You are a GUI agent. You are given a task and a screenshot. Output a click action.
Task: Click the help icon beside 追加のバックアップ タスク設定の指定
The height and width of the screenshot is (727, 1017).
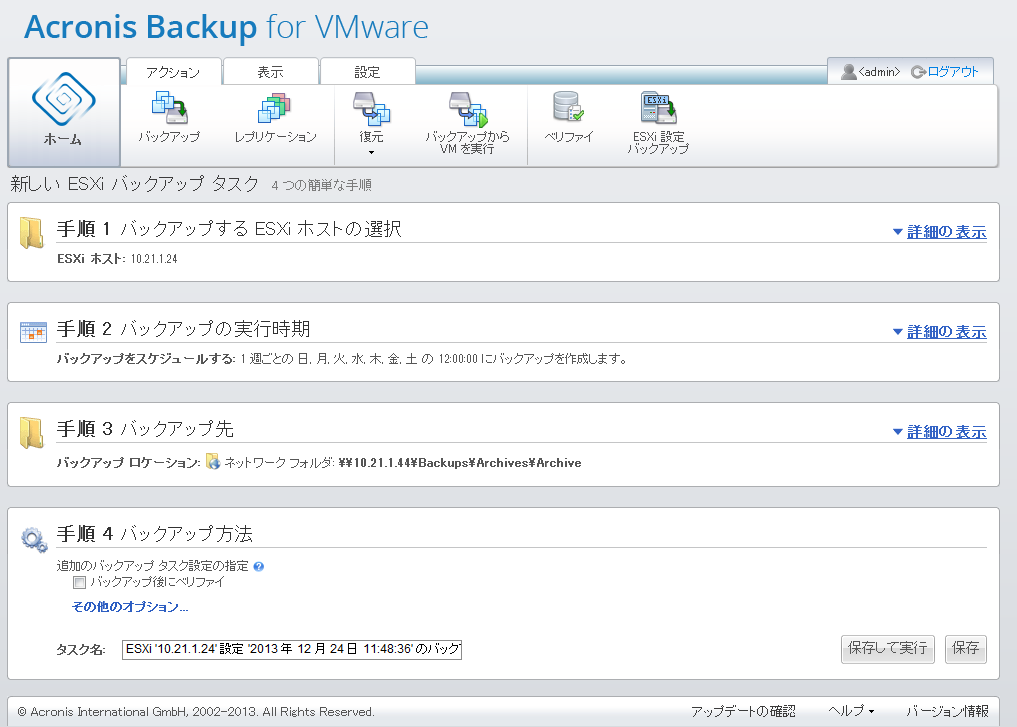259,567
